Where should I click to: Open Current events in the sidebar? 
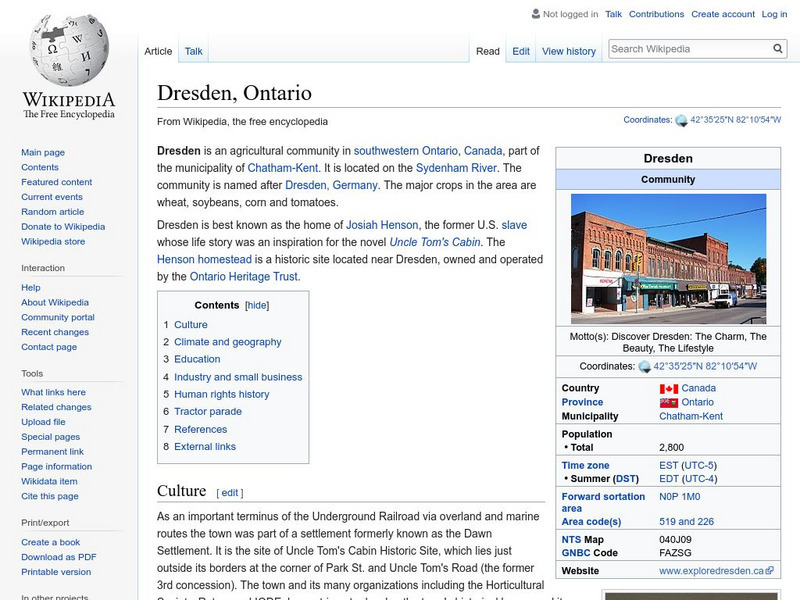pos(52,196)
